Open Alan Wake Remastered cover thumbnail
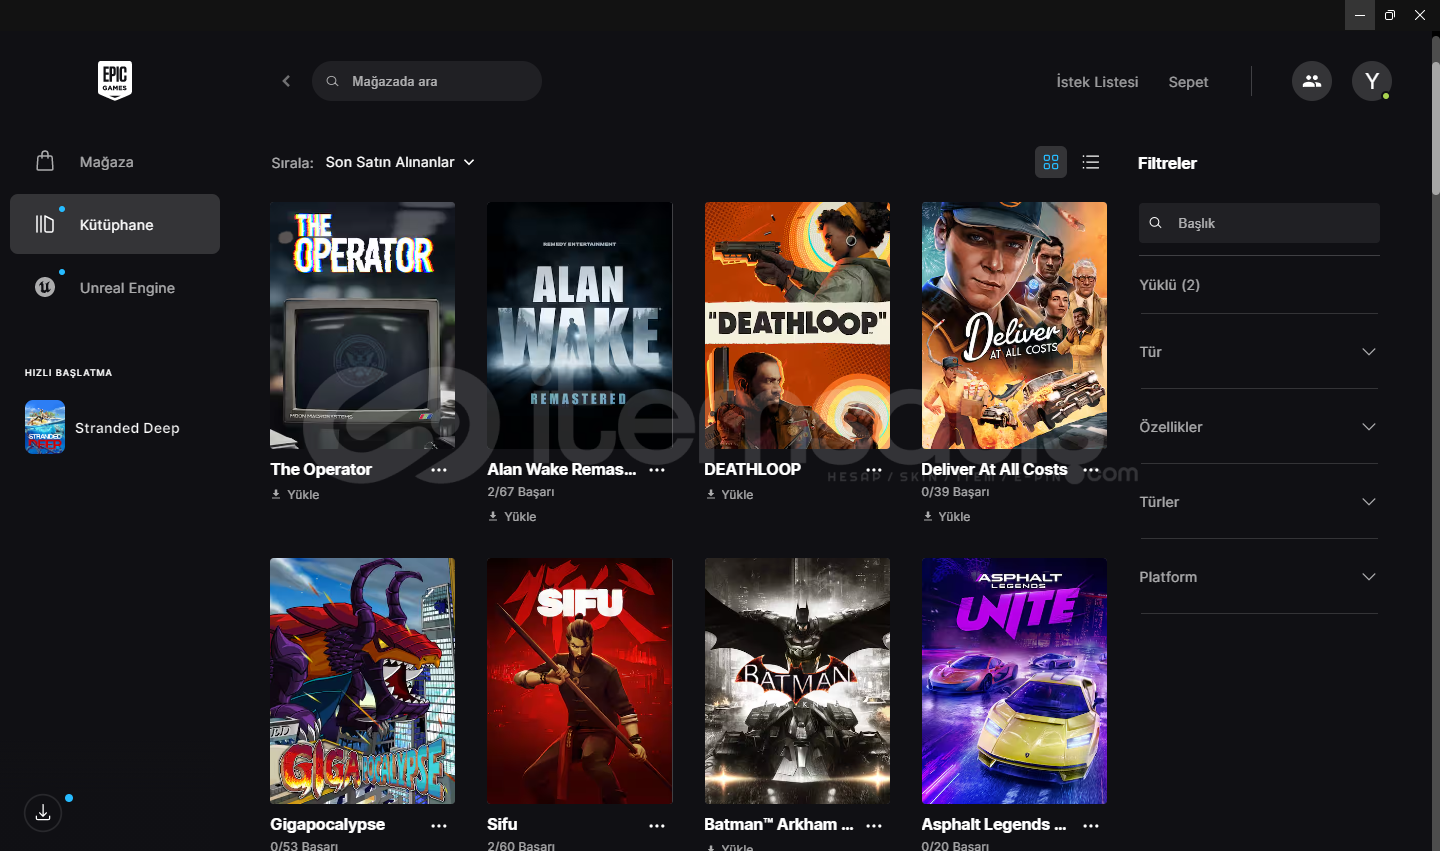 tap(580, 326)
